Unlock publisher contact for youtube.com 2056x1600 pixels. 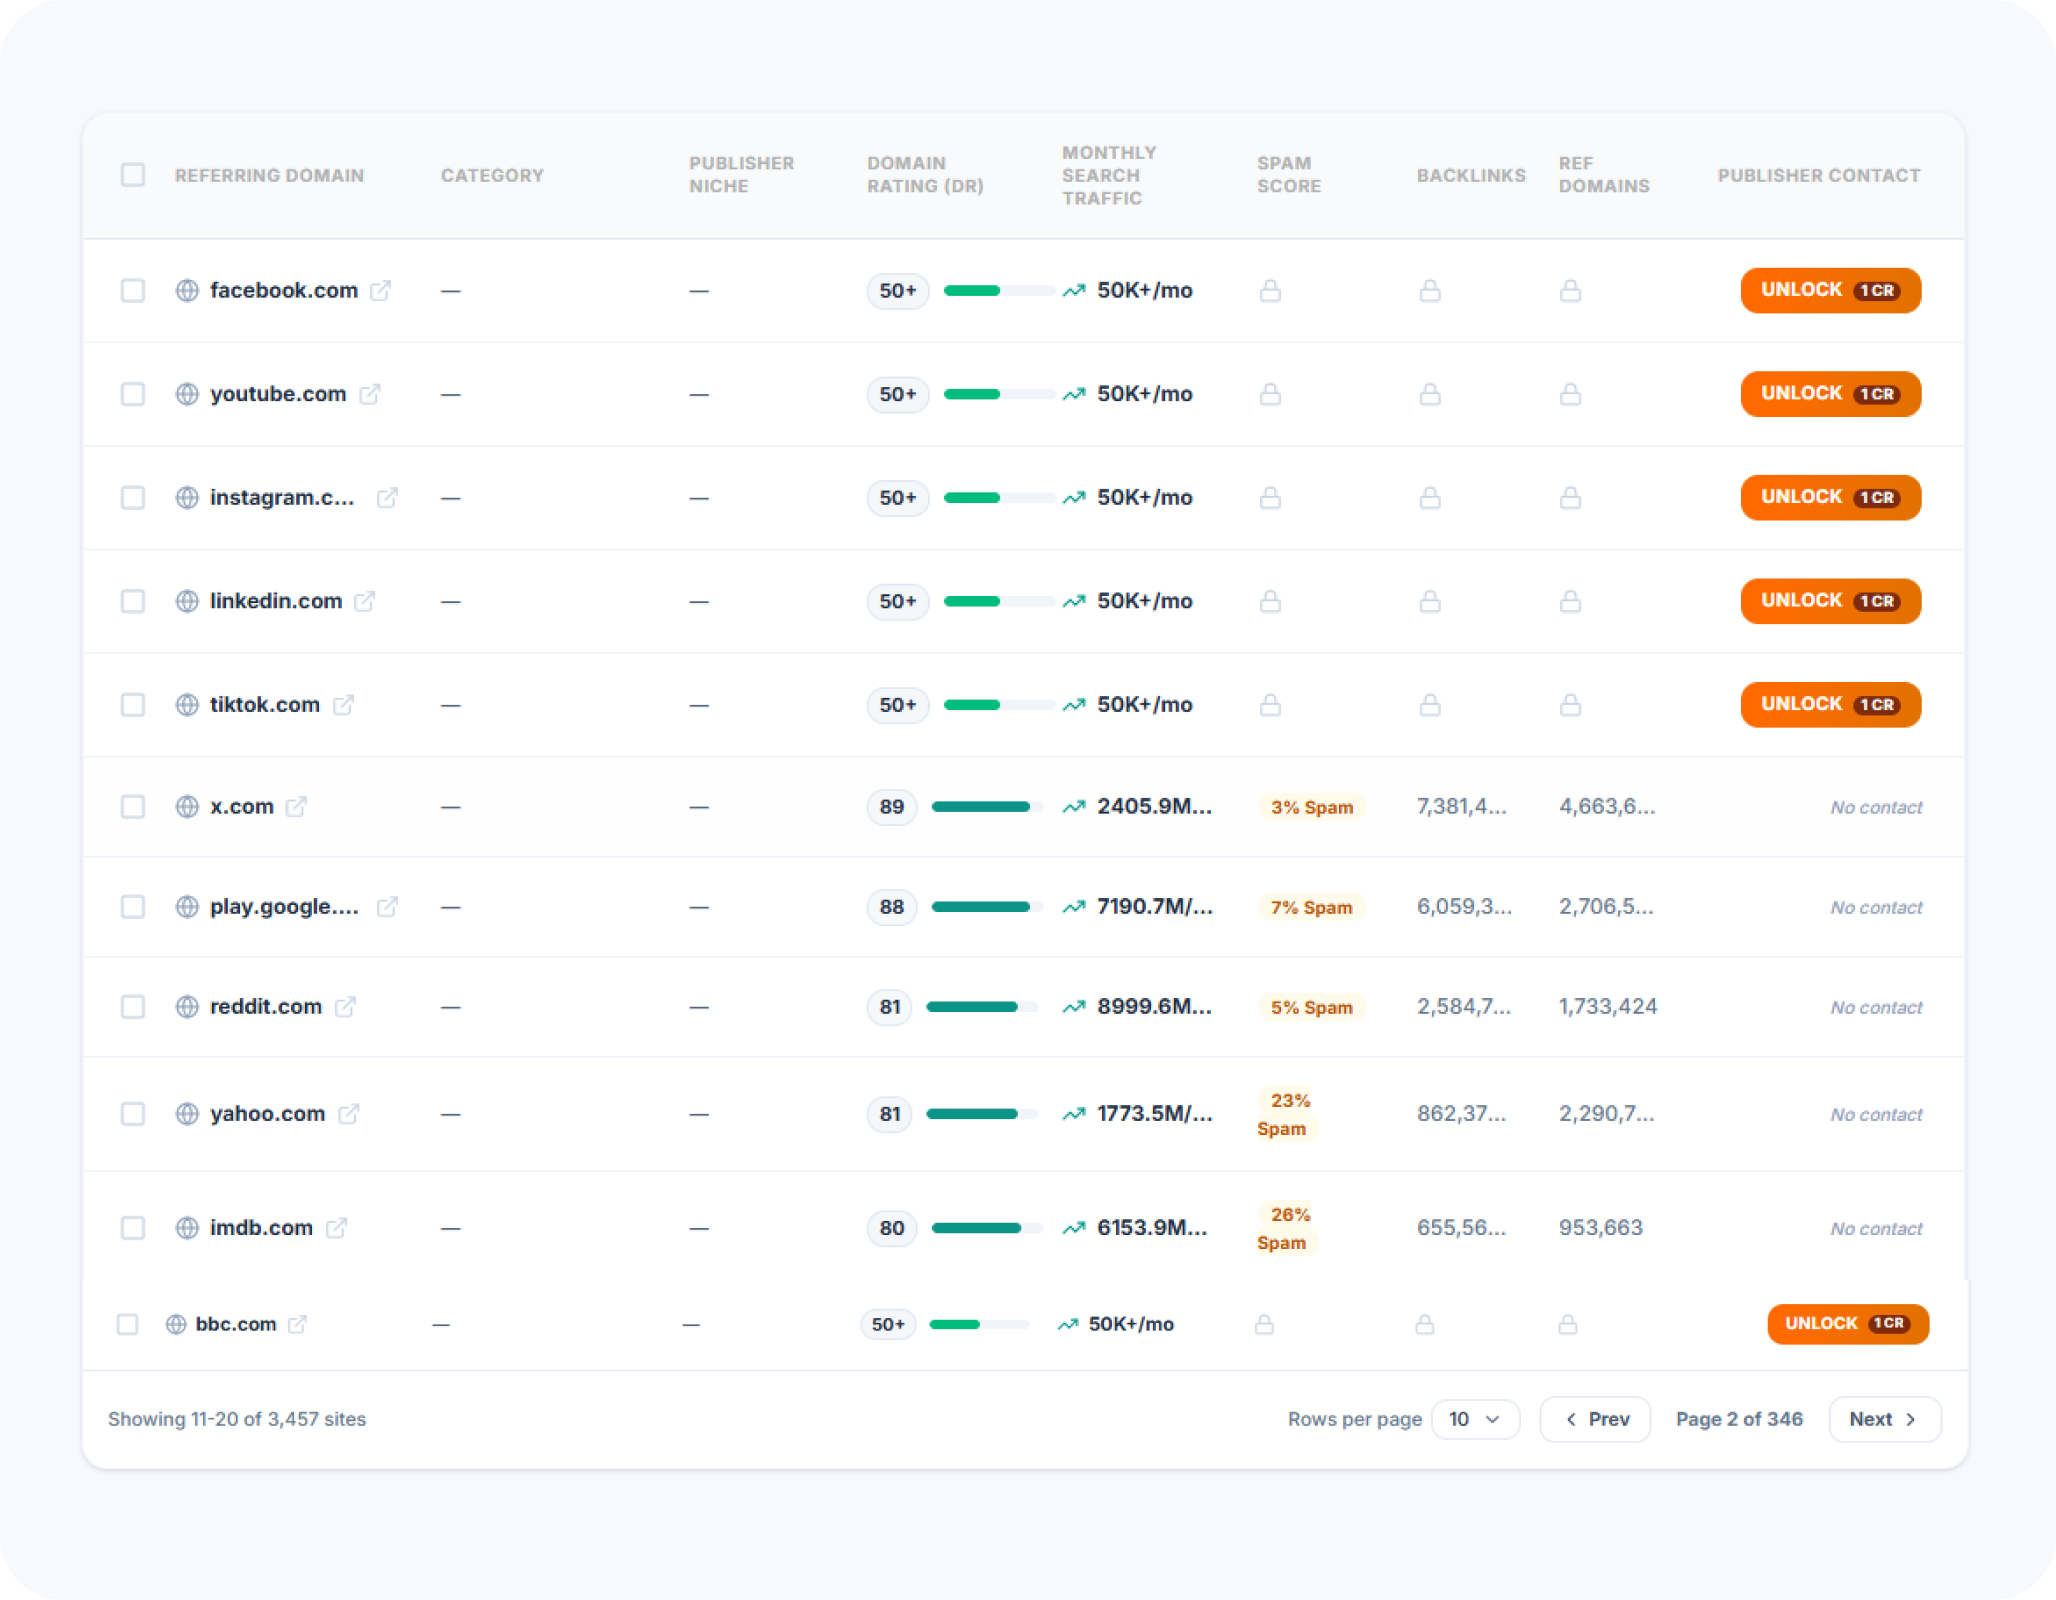point(1830,394)
